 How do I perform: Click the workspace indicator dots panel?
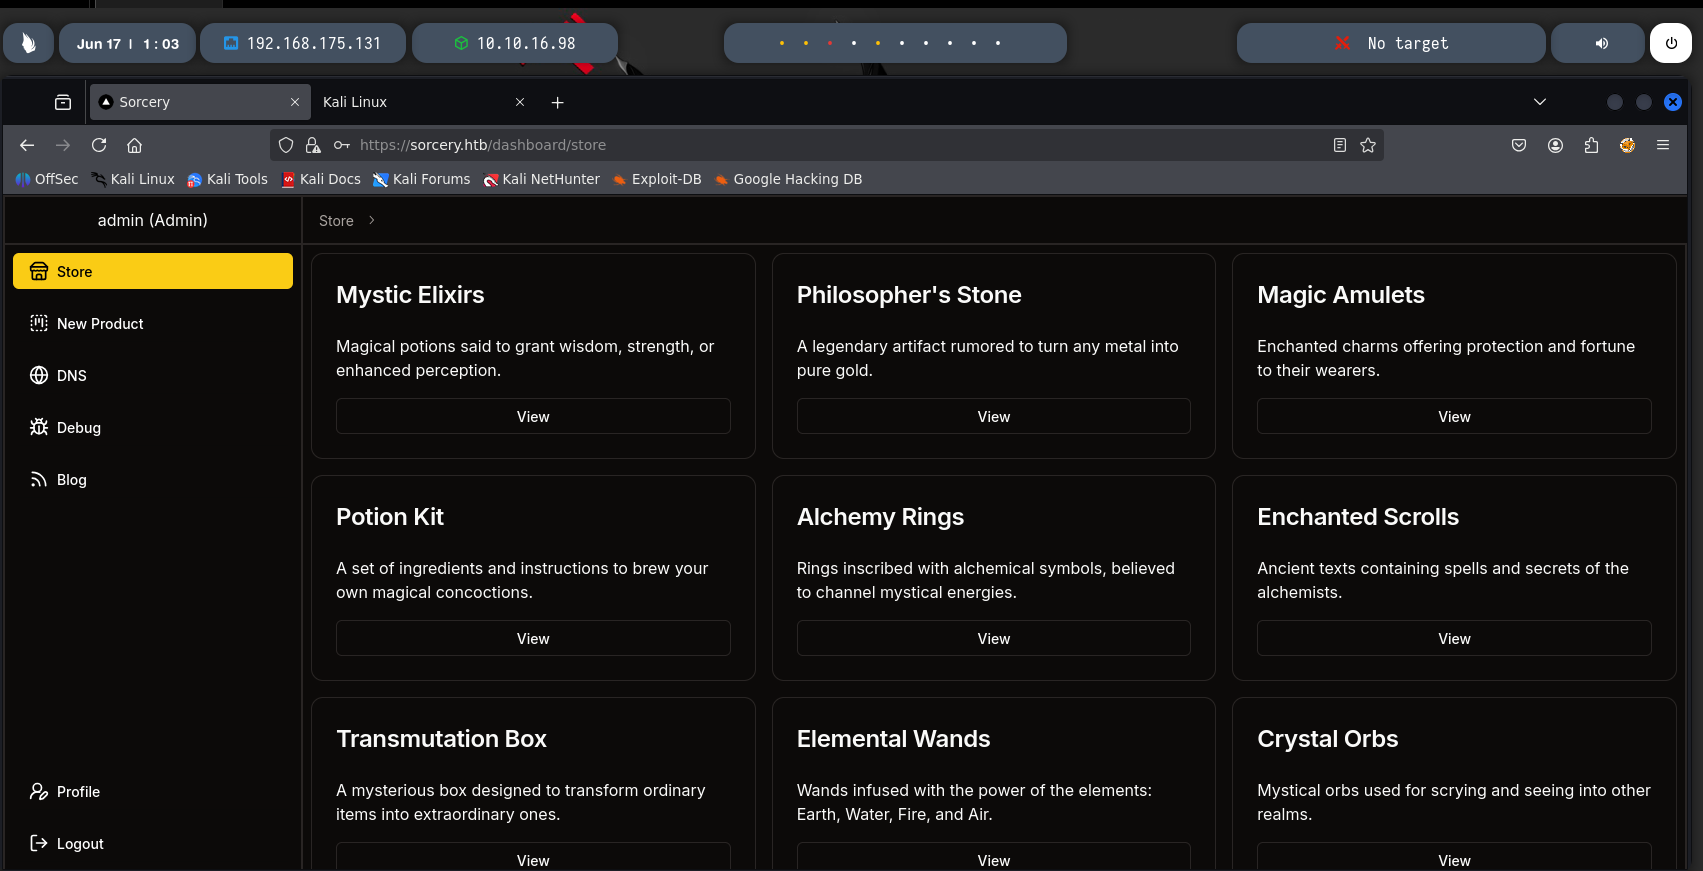click(x=895, y=43)
